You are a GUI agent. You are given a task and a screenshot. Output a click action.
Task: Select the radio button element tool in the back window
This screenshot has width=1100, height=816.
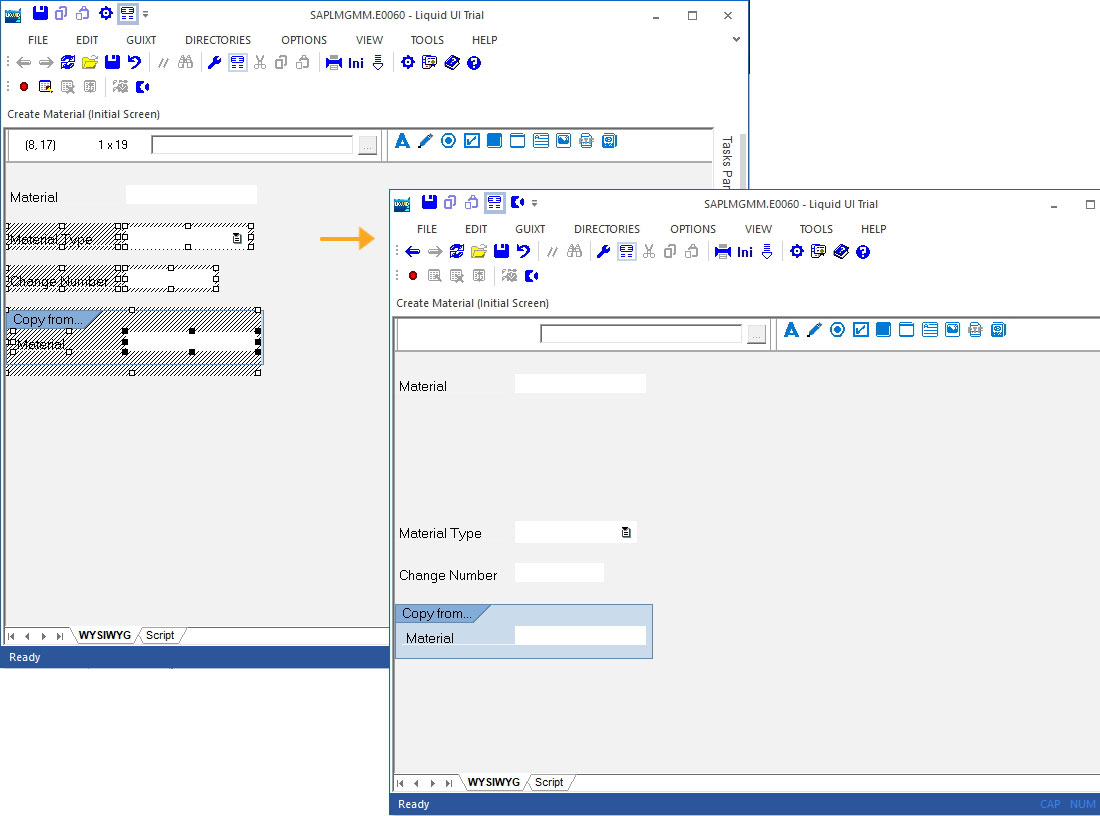click(x=448, y=141)
